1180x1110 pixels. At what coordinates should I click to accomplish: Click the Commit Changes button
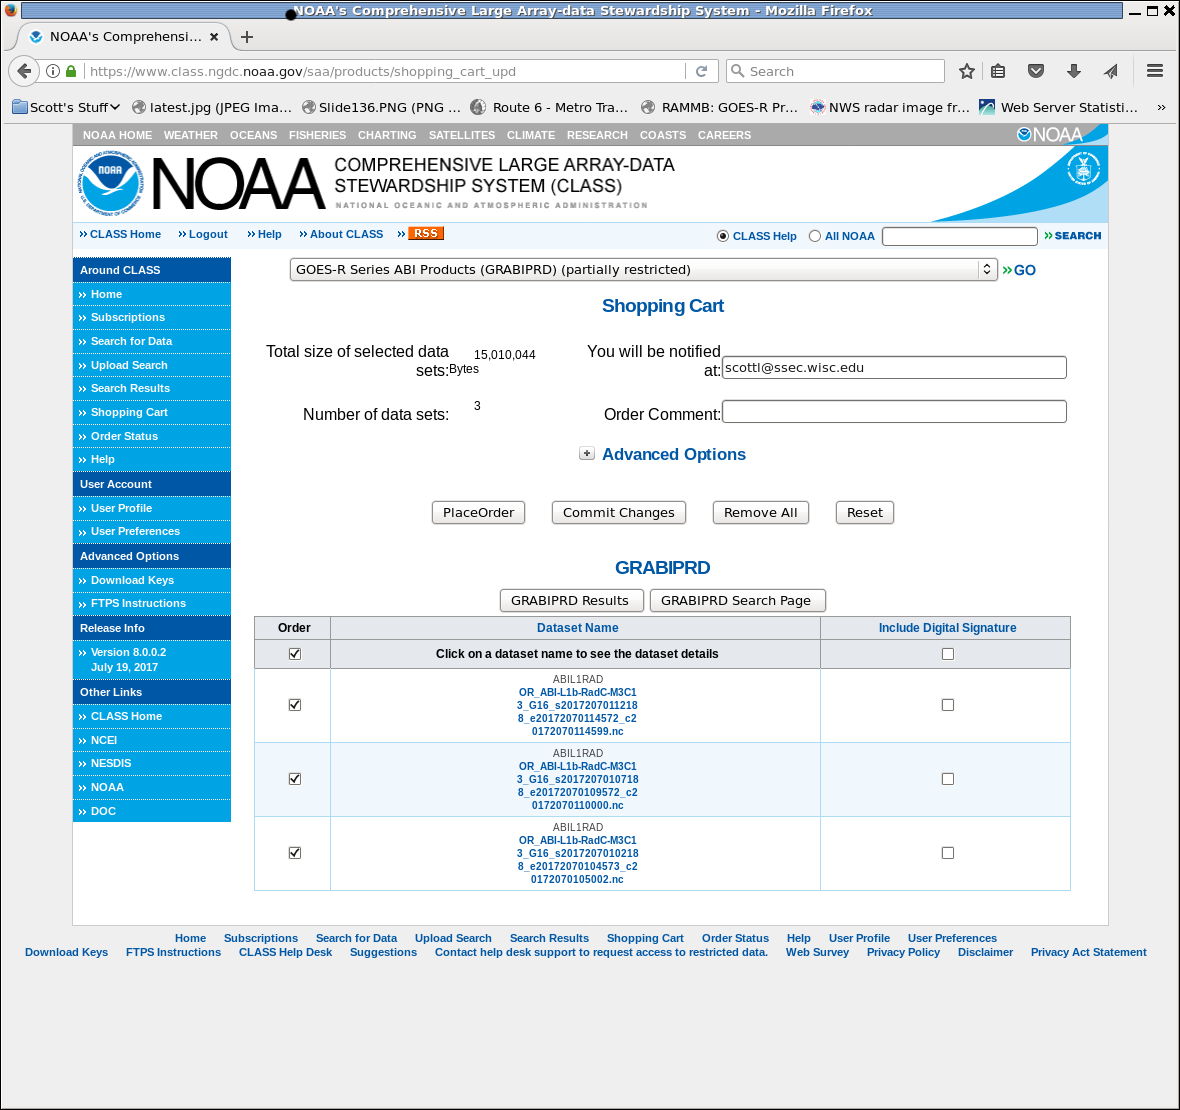click(619, 512)
